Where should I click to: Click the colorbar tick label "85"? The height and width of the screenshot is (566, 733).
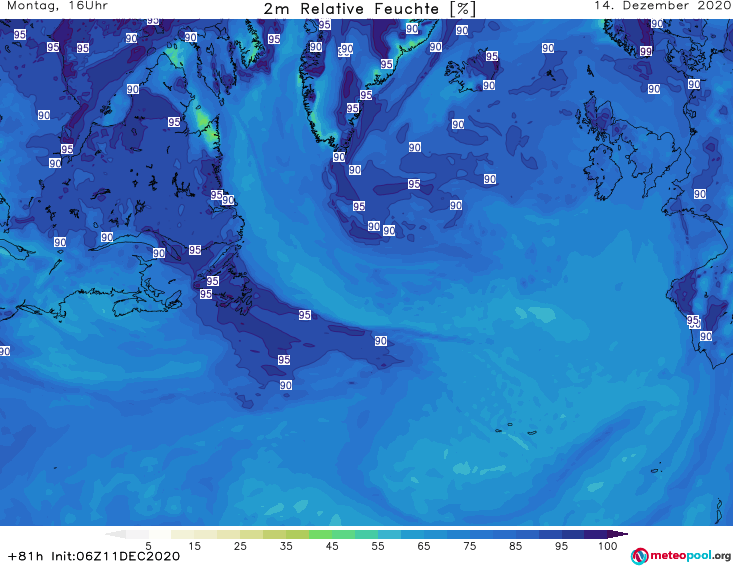(516, 546)
